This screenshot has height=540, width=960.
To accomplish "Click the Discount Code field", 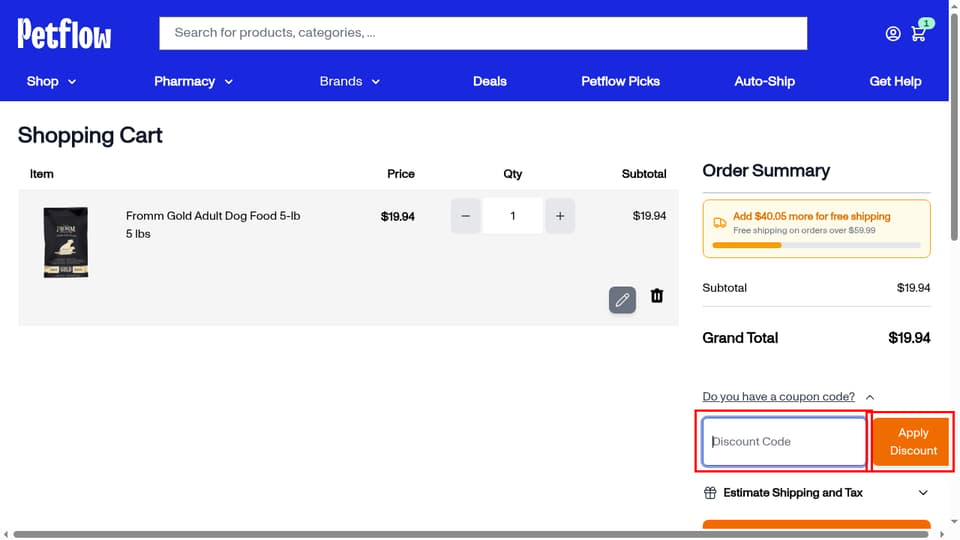I will 784,441.
